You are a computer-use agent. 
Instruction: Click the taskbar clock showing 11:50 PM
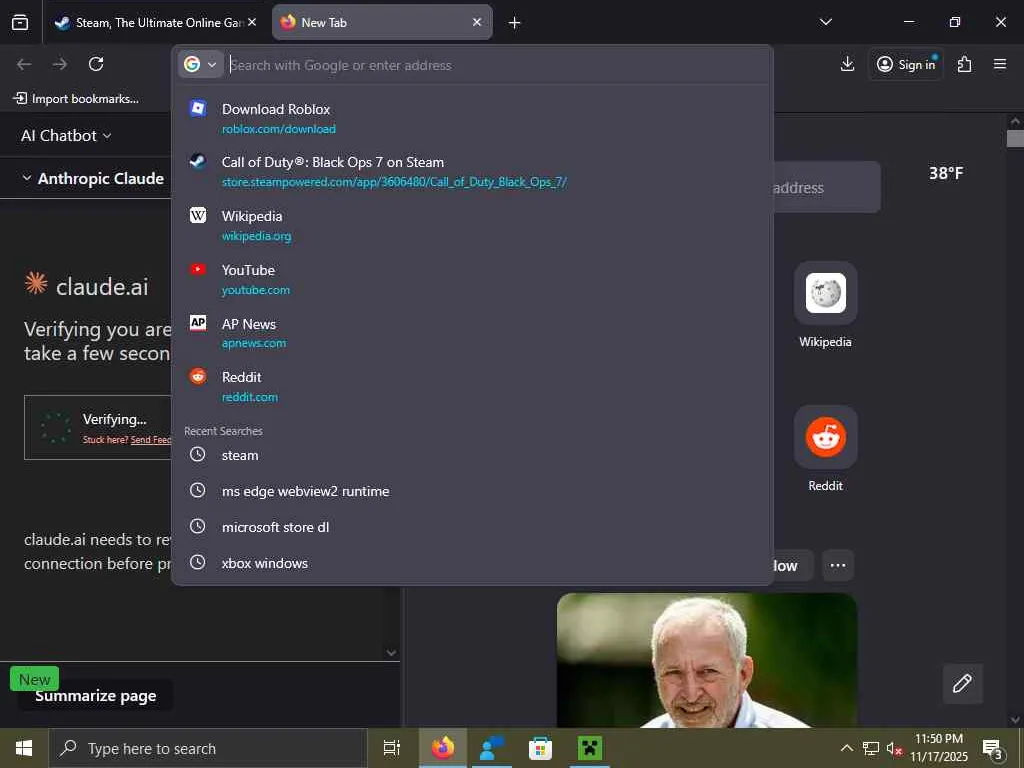(x=939, y=748)
